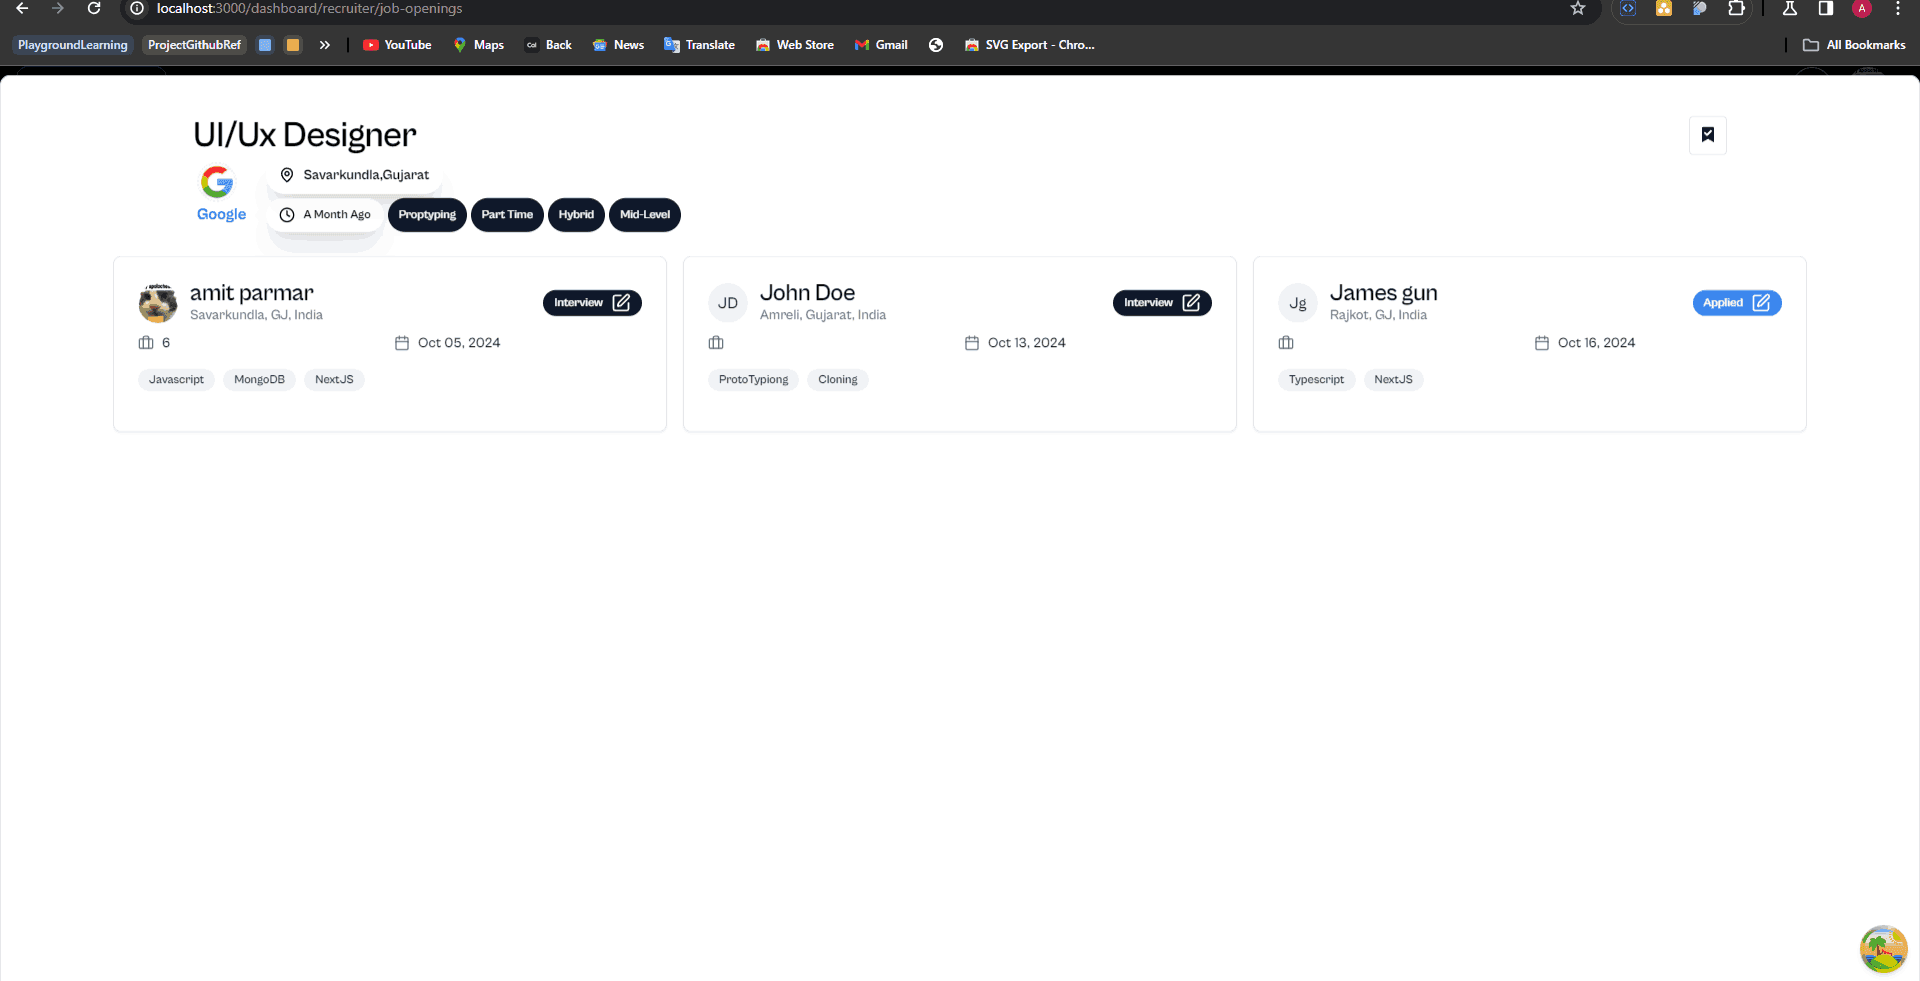Open the PlaygroundLearning bookmark folder
This screenshot has width=1920, height=981.
pos(72,45)
